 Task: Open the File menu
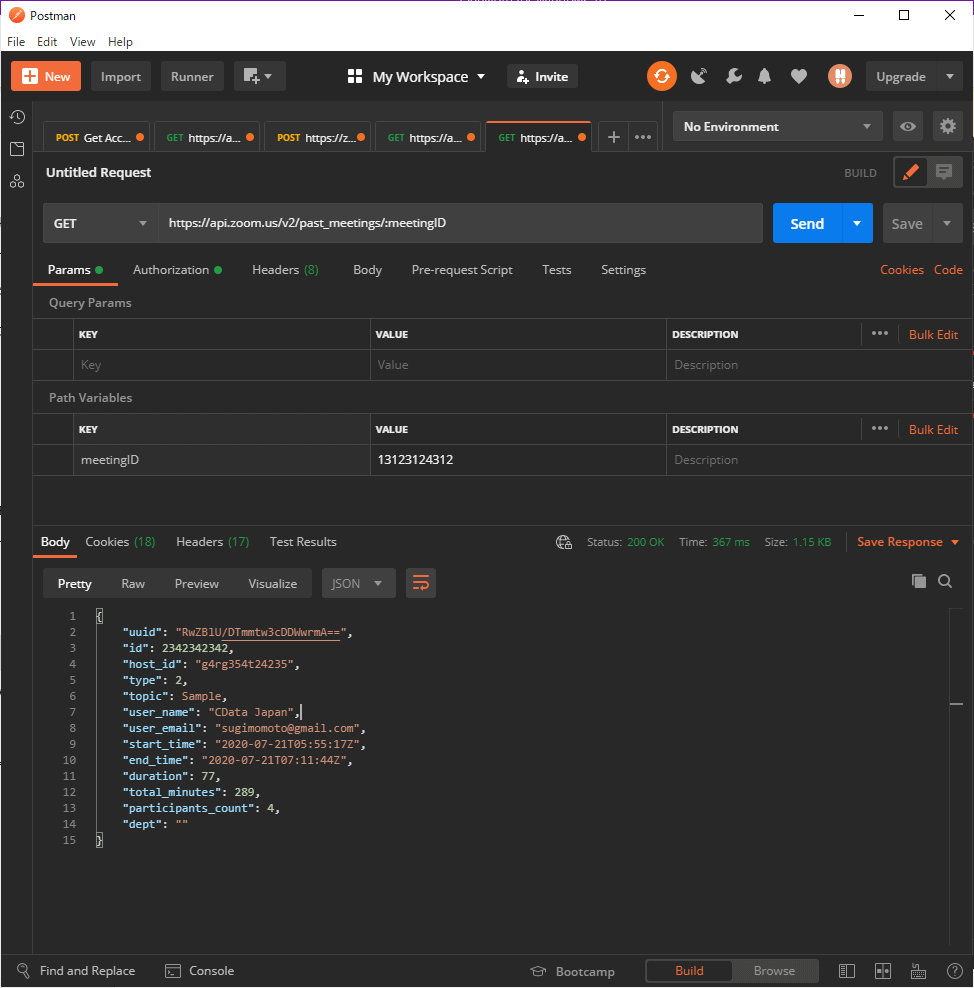point(16,42)
